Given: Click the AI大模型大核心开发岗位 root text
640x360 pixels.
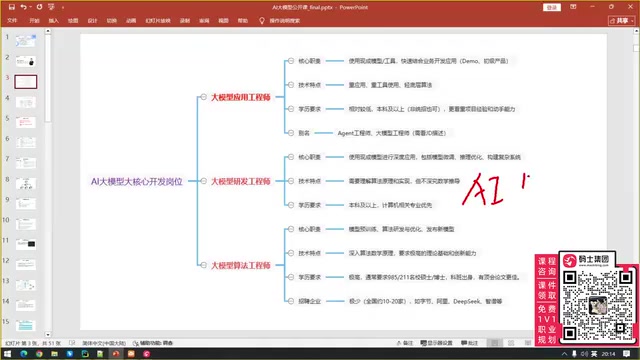Looking at the screenshot, I should tap(137, 182).
